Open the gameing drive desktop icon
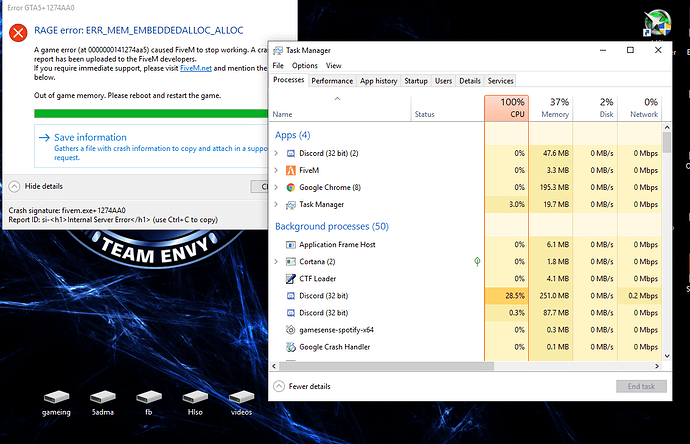The width and height of the screenshot is (690, 444). pyautogui.click(x=56, y=397)
